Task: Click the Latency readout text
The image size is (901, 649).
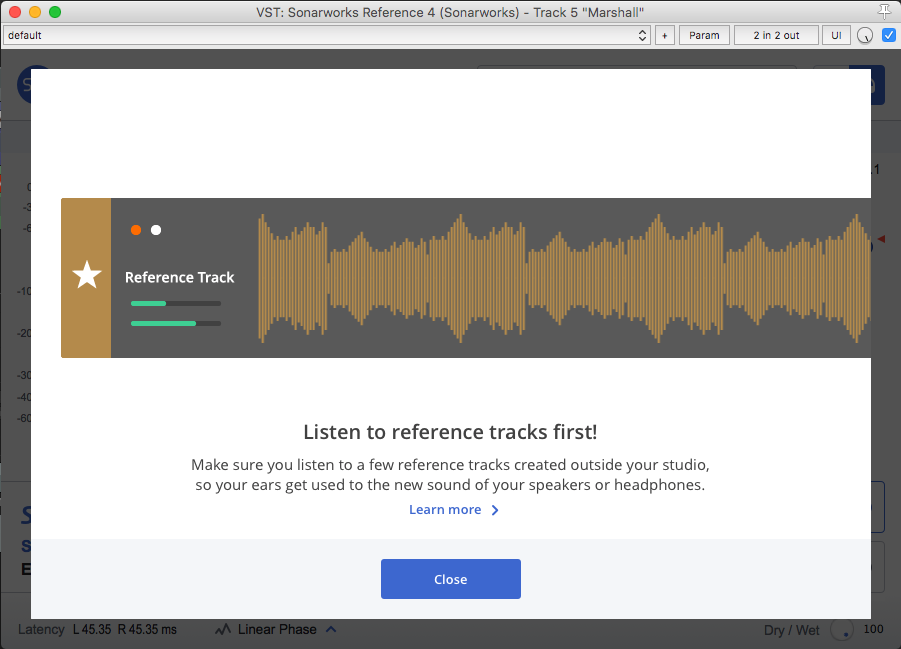Action: pos(98,629)
